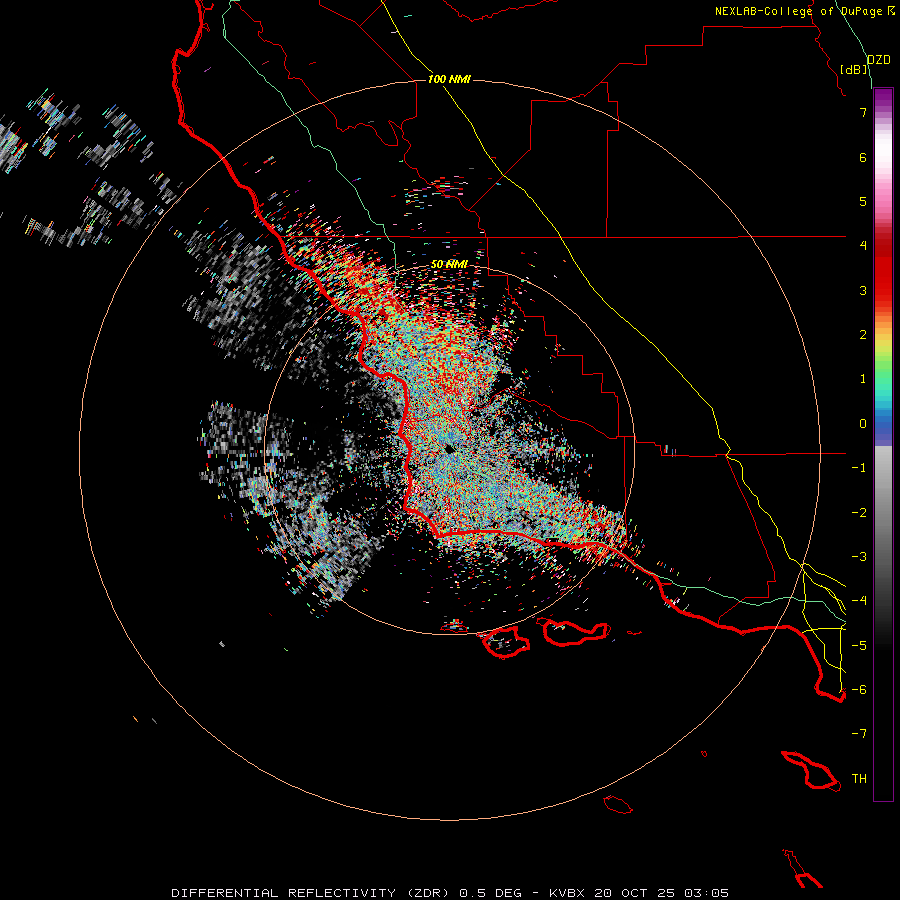
Task: Click the "50 NMI" range ring label
Action: pos(449,264)
